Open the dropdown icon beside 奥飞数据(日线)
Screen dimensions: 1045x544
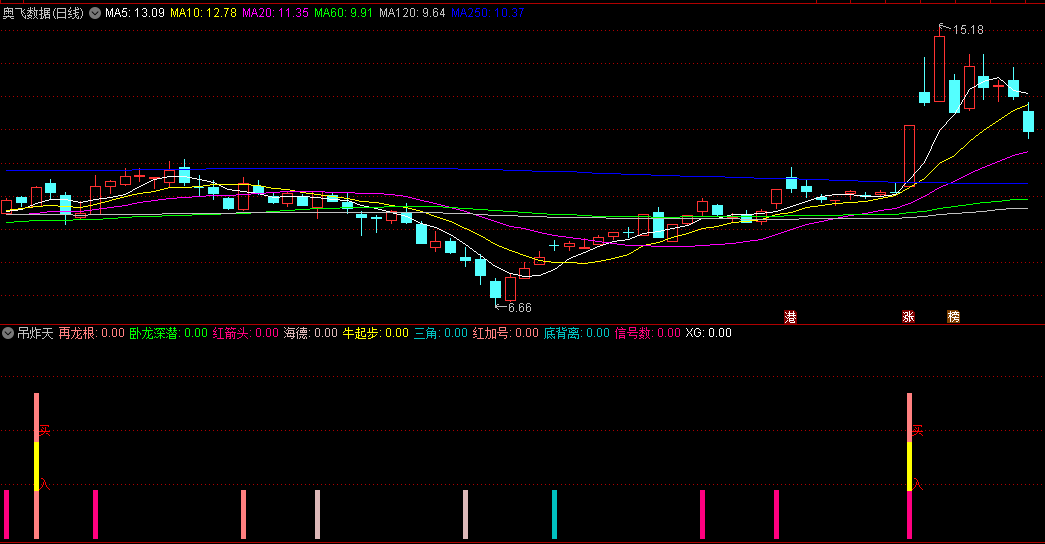tap(95, 13)
